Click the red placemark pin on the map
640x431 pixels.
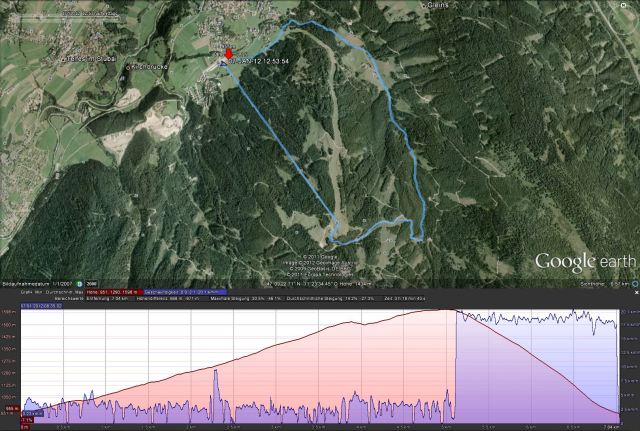227,53
